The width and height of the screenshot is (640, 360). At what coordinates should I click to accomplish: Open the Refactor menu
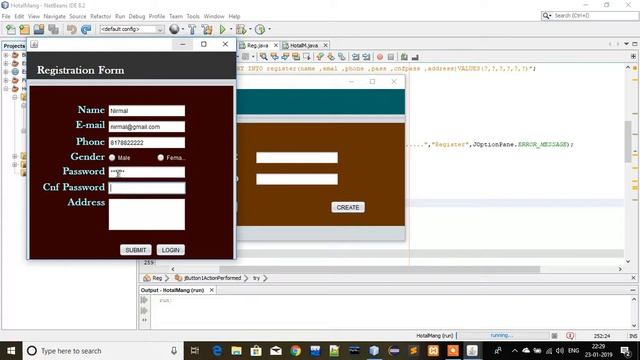(x=100, y=16)
